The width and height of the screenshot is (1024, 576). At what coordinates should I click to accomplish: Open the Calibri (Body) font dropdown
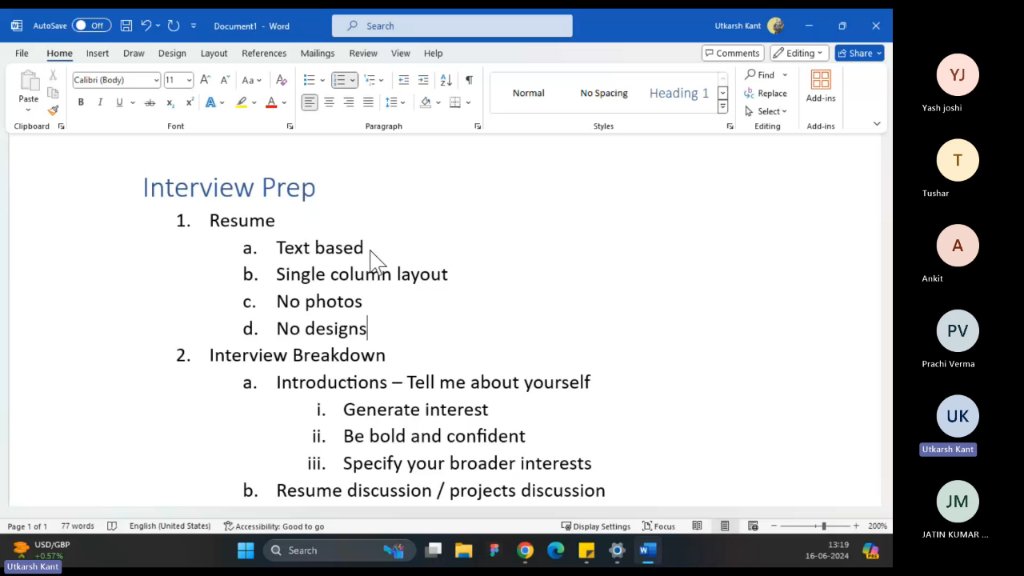(x=116, y=80)
